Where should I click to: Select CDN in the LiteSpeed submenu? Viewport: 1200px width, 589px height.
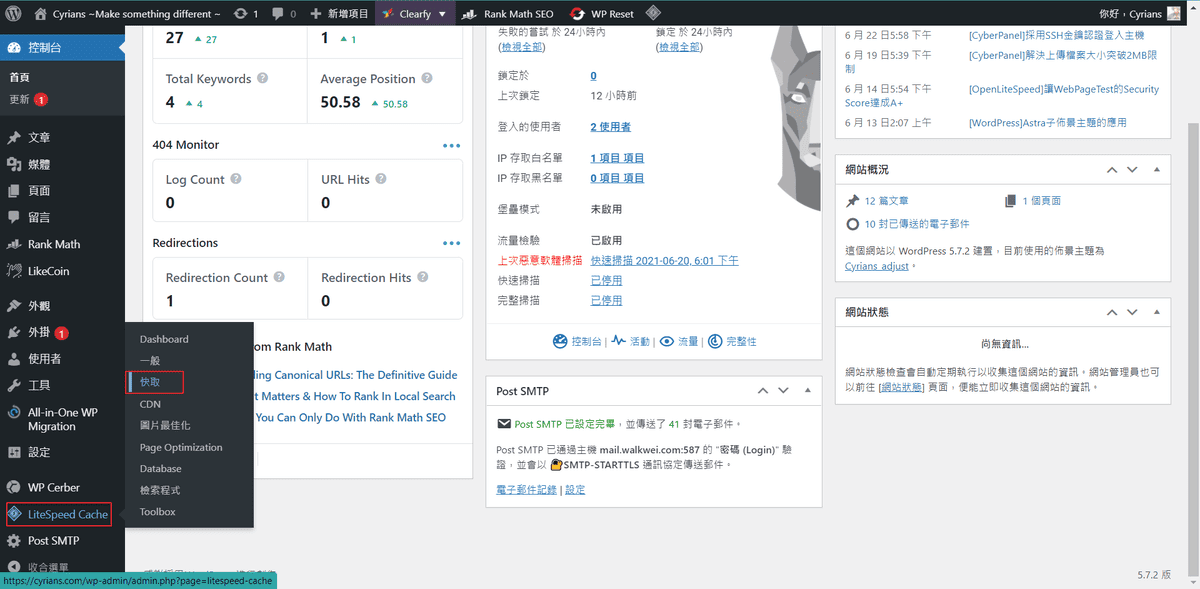pyautogui.click(x=150, y=404)
